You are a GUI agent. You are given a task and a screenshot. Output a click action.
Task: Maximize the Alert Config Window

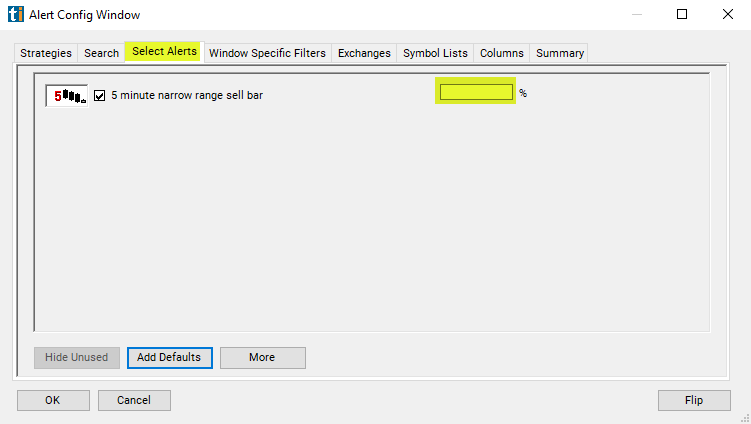coord(682,14)
